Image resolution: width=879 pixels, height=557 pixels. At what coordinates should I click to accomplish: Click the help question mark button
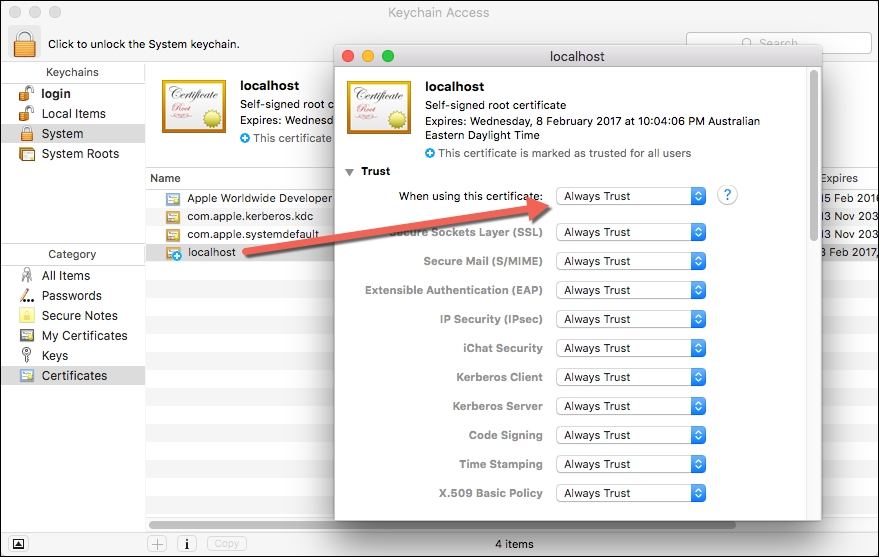727,196
